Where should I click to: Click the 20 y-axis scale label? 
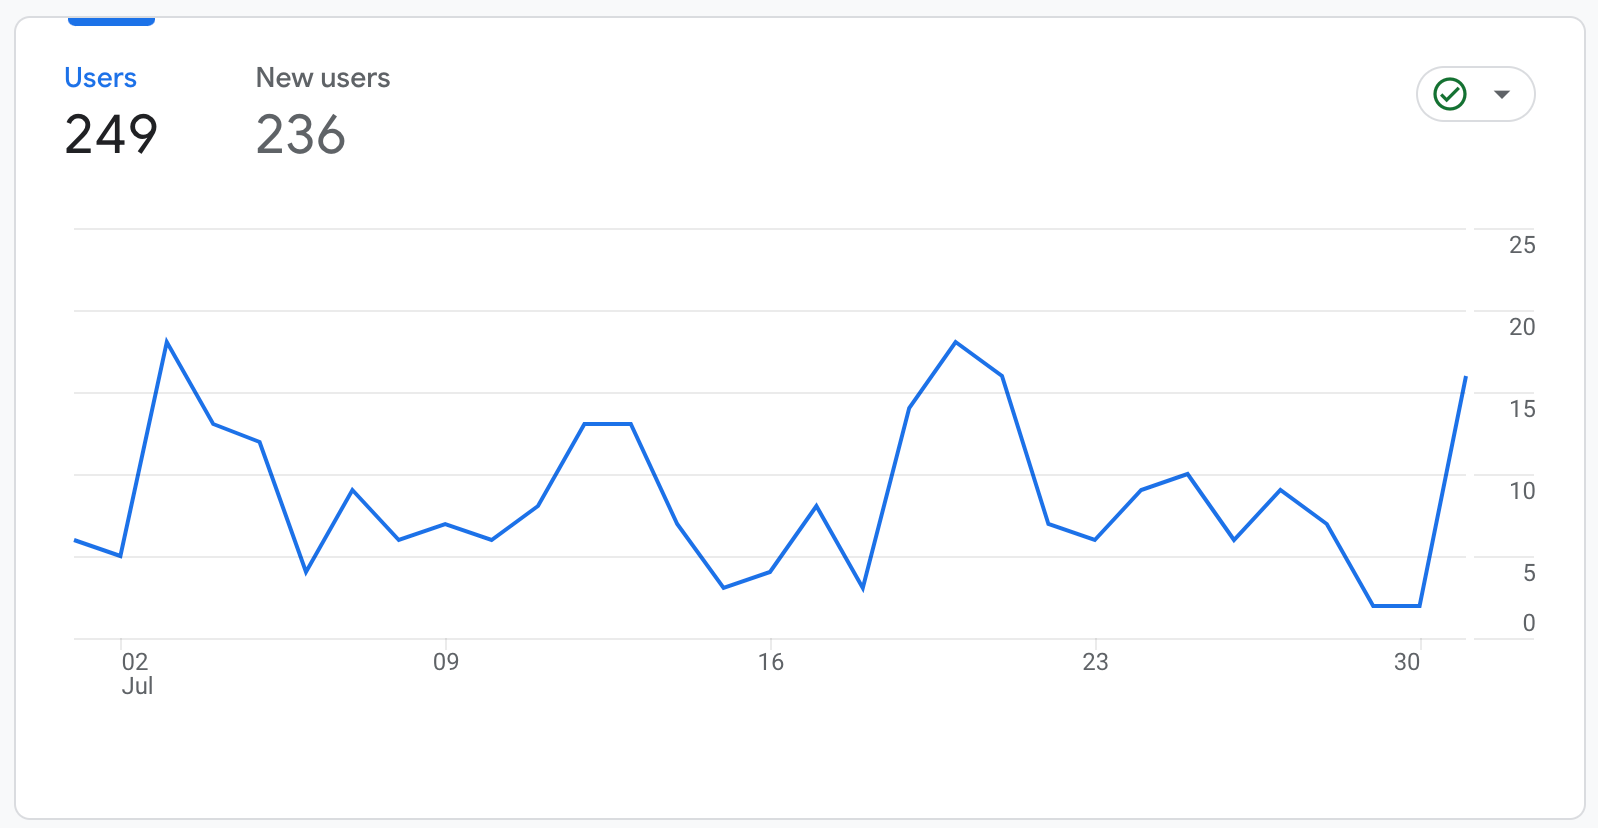(x=1521, y=327)
